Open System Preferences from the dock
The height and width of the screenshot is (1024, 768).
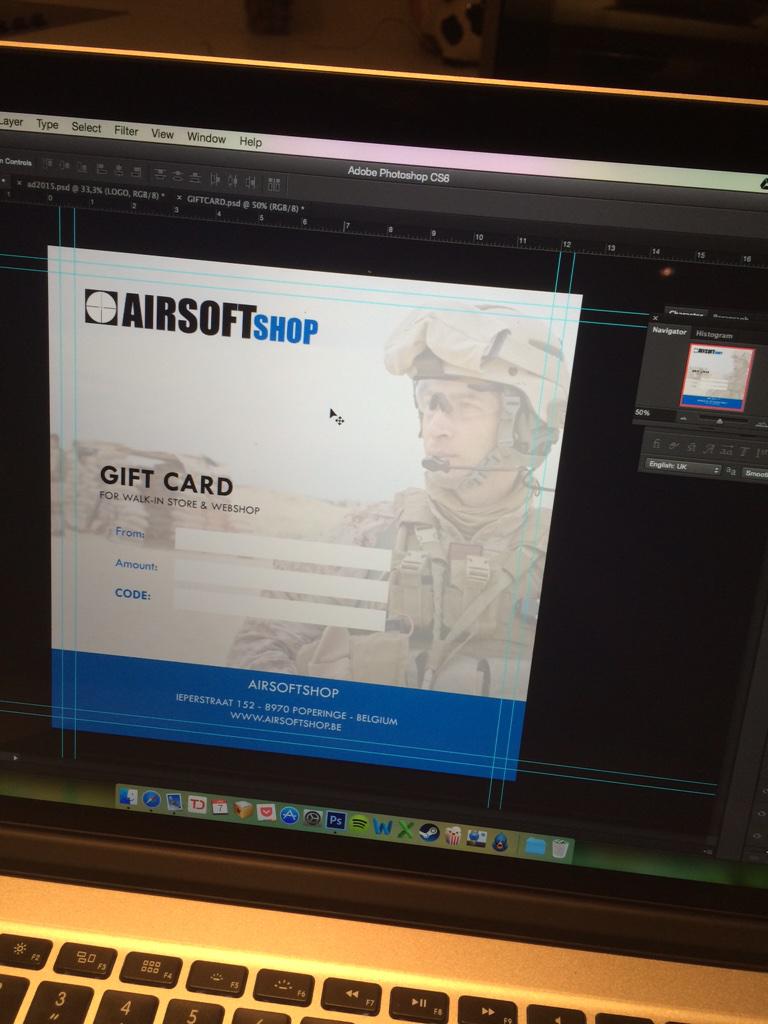click(x=312, y=818)
